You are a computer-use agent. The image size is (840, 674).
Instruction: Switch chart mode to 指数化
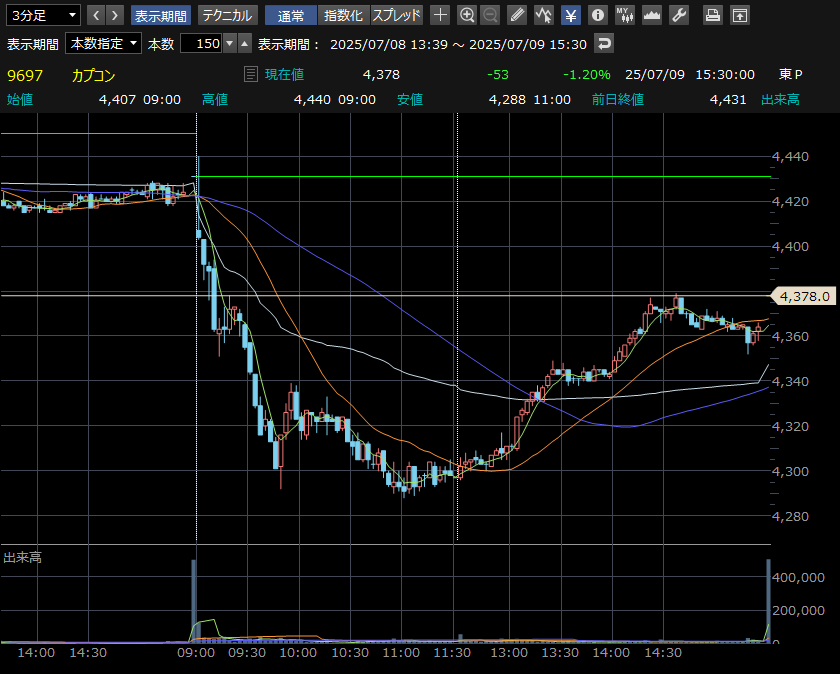[343, 15]
